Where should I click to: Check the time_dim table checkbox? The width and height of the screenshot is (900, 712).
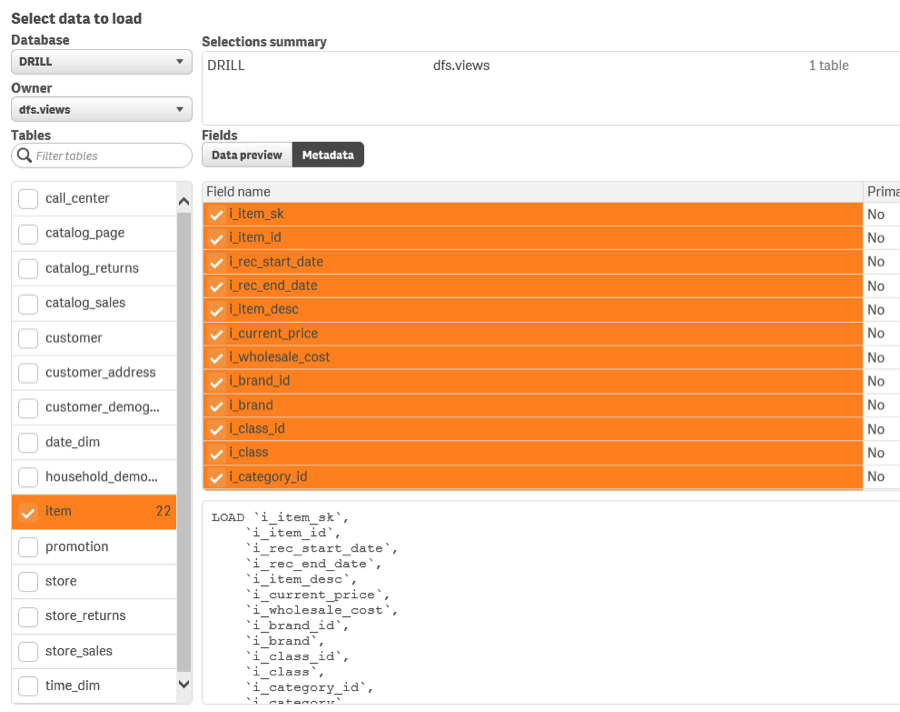coord(28,686)
